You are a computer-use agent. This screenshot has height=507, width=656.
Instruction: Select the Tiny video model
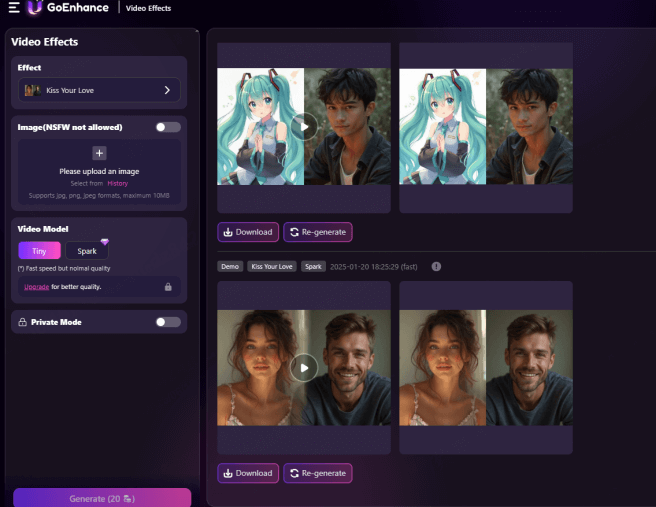39,251
